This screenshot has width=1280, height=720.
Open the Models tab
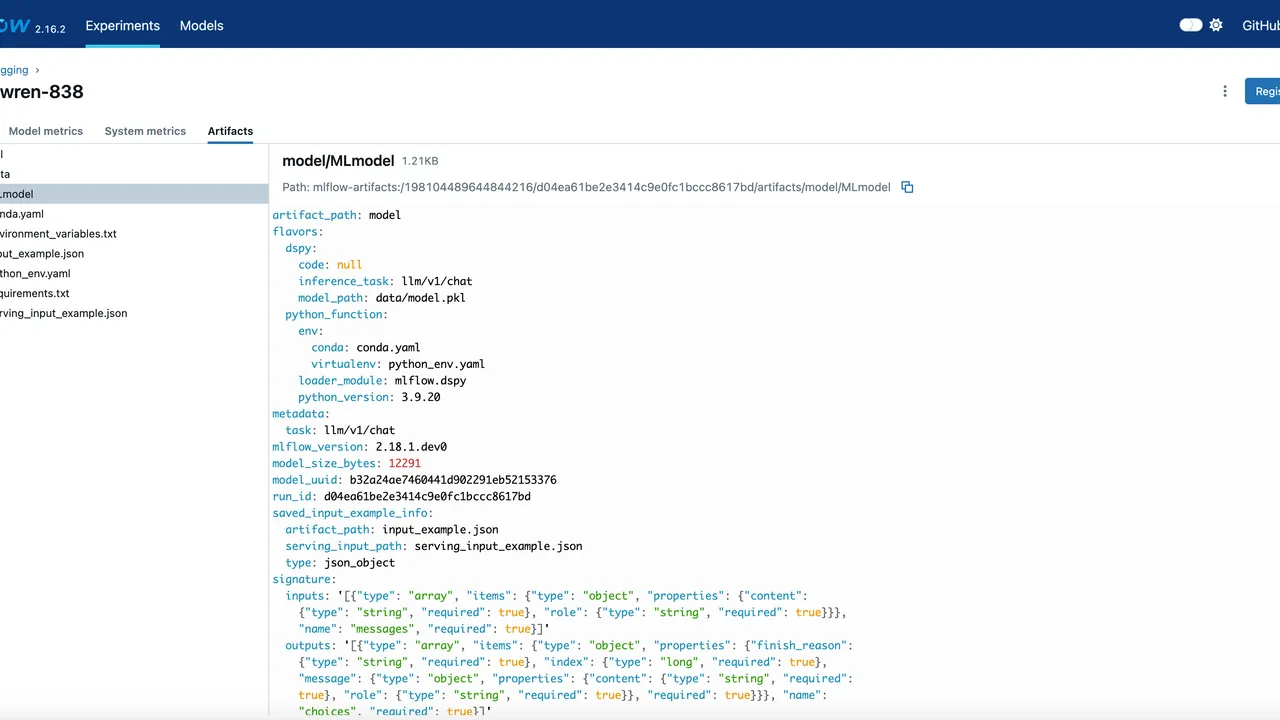coord(201,26)
